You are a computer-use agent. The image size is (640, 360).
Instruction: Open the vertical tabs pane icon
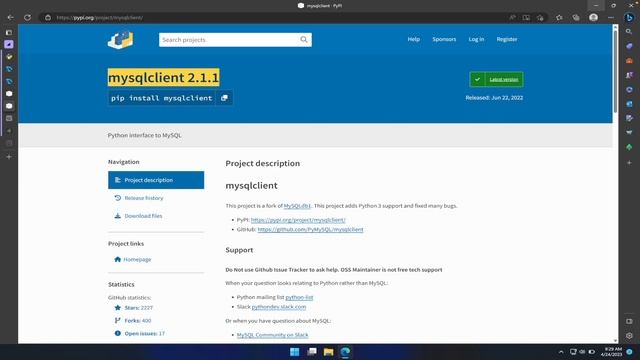pyautogui.click(x=9, y=32)
